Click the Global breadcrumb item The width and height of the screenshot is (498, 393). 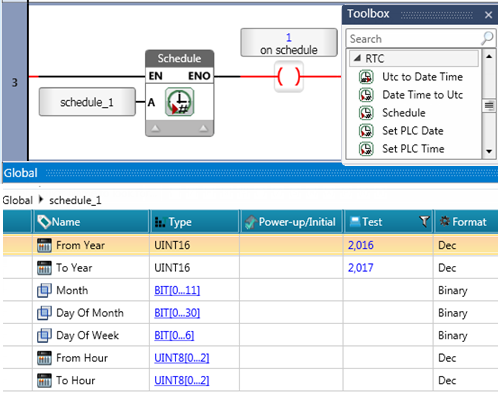pos(17,200)
